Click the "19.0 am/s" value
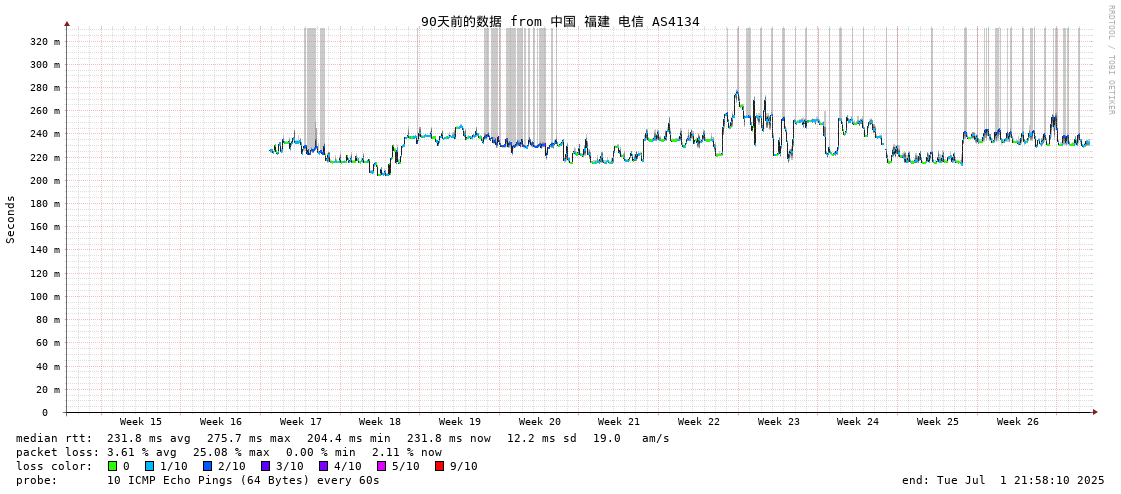 tap(631, 438)
